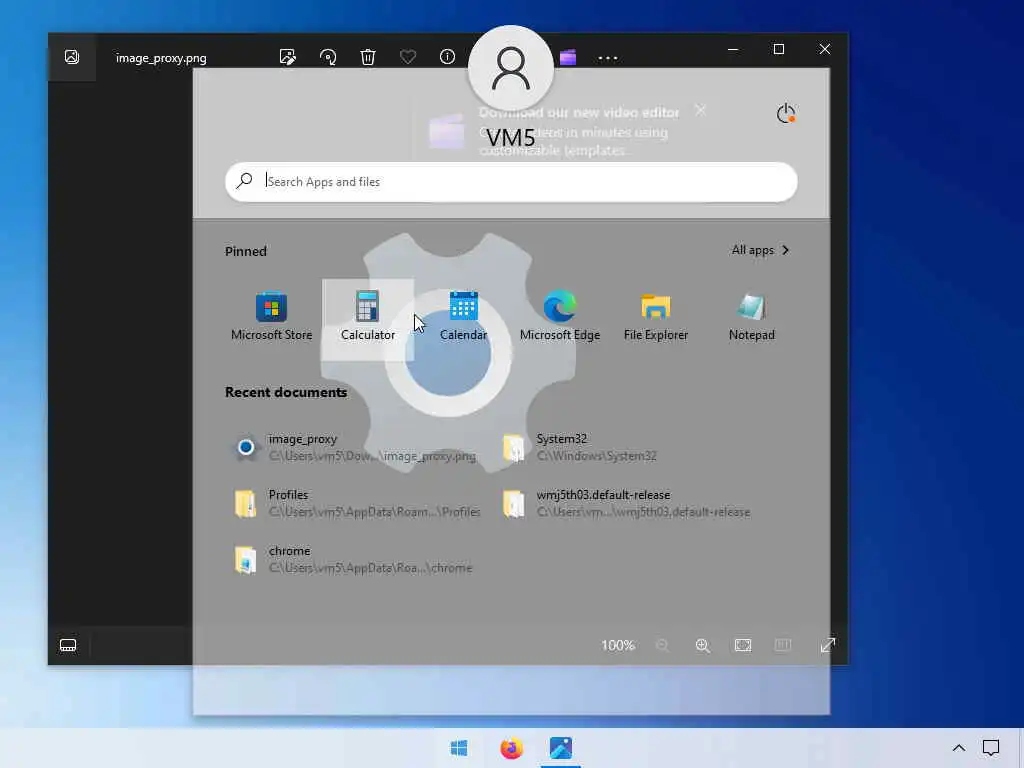The image size is (1024, 768).
Task: Dismiss the video editor promotion with X
Action: coord(700,110)
